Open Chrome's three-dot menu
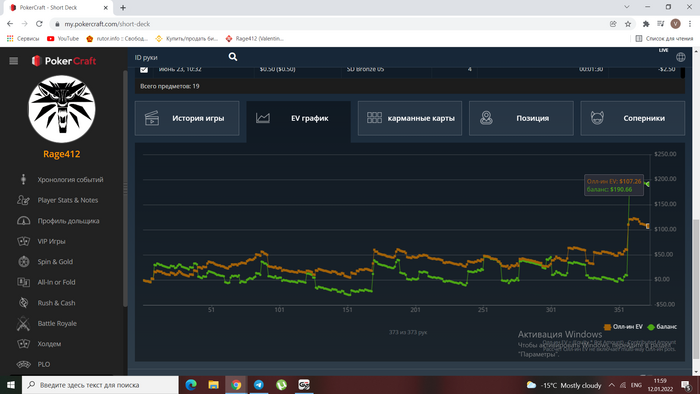Viewport: 700px width, 394px height. (x=690, y=24)
